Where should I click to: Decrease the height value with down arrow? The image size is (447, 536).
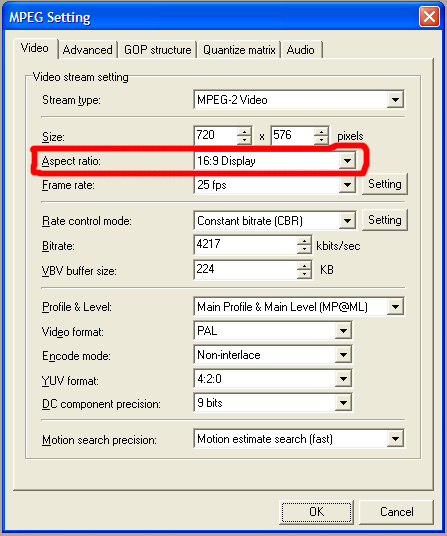pyautogui.click(x=321, y=140)
